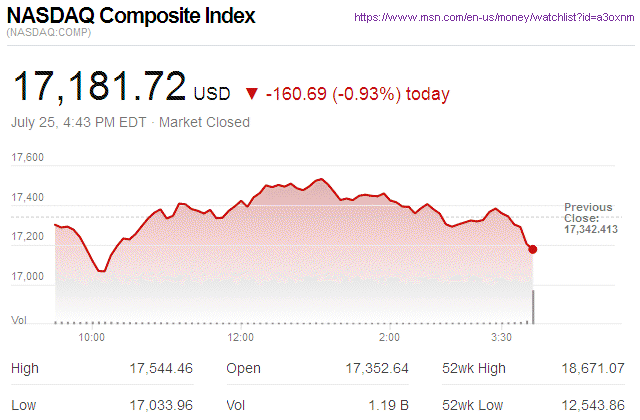Click the -160.69 (-0.93%) today change text
This screenshot has width=640, height=420.
click(x=358, y=94)
